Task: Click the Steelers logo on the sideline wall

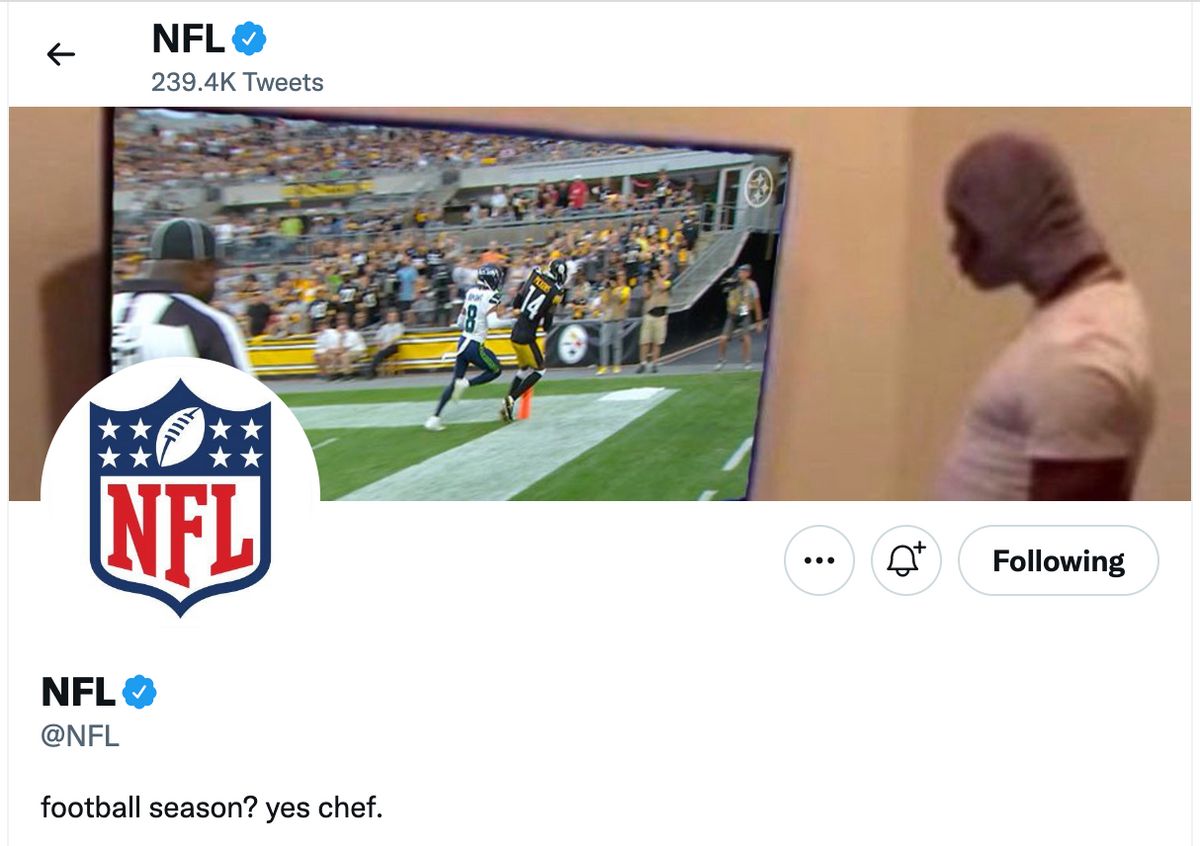Action: point(573,344)
